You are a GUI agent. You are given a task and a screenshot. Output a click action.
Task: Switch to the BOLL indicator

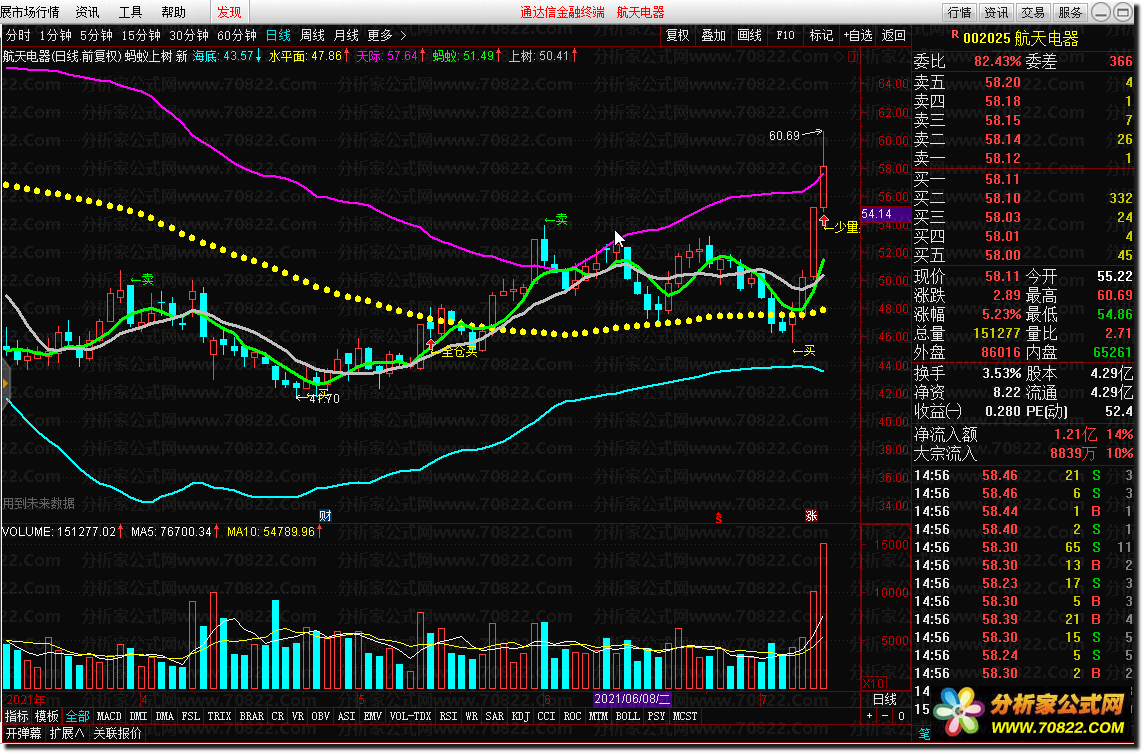(x=627, y=717)
